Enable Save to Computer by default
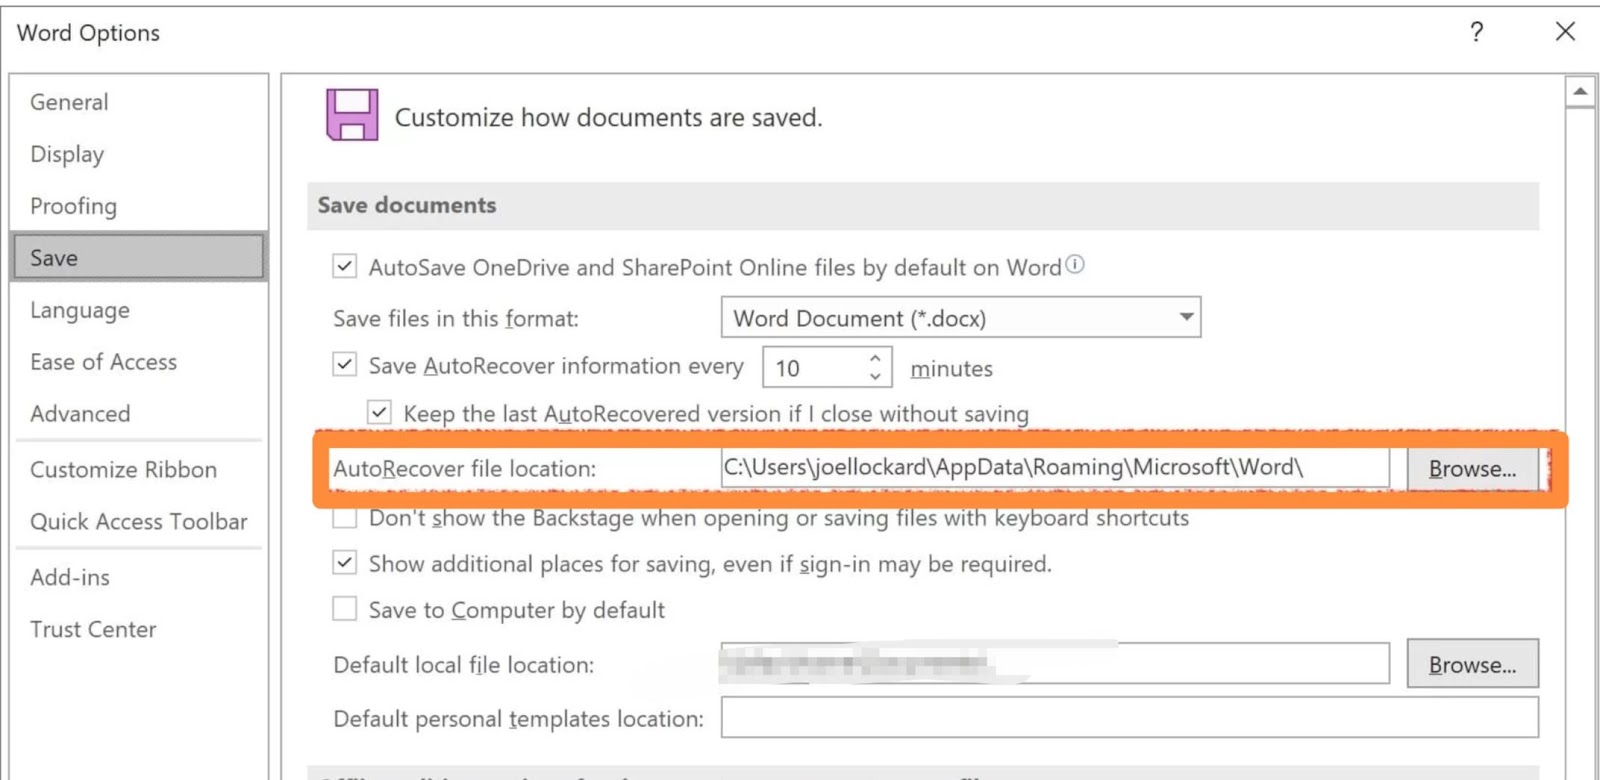Image resolution: width=1600 pixels, height=780 pixels. pyautogui.click(x=345, y=609)
